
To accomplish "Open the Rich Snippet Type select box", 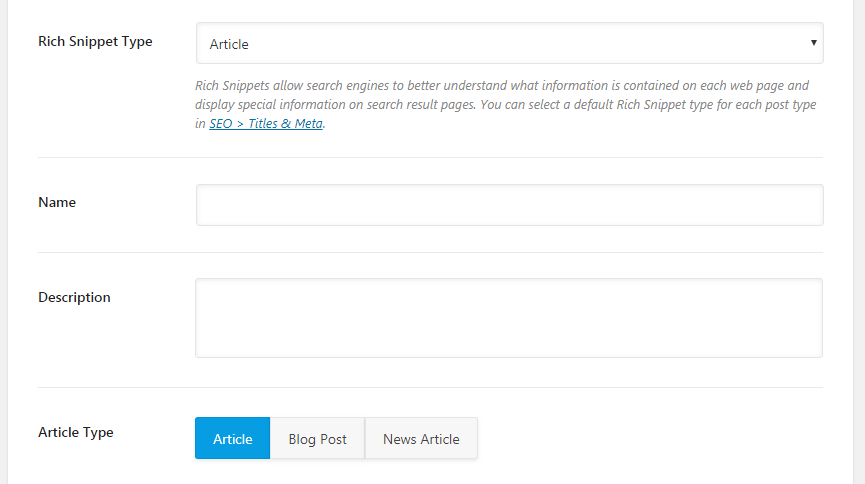I will 509,43.
